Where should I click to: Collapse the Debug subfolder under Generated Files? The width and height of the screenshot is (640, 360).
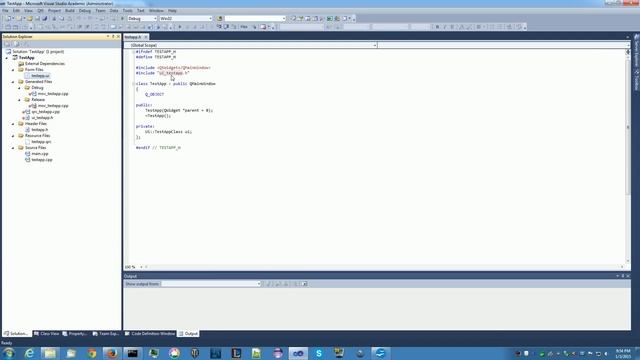19,88
